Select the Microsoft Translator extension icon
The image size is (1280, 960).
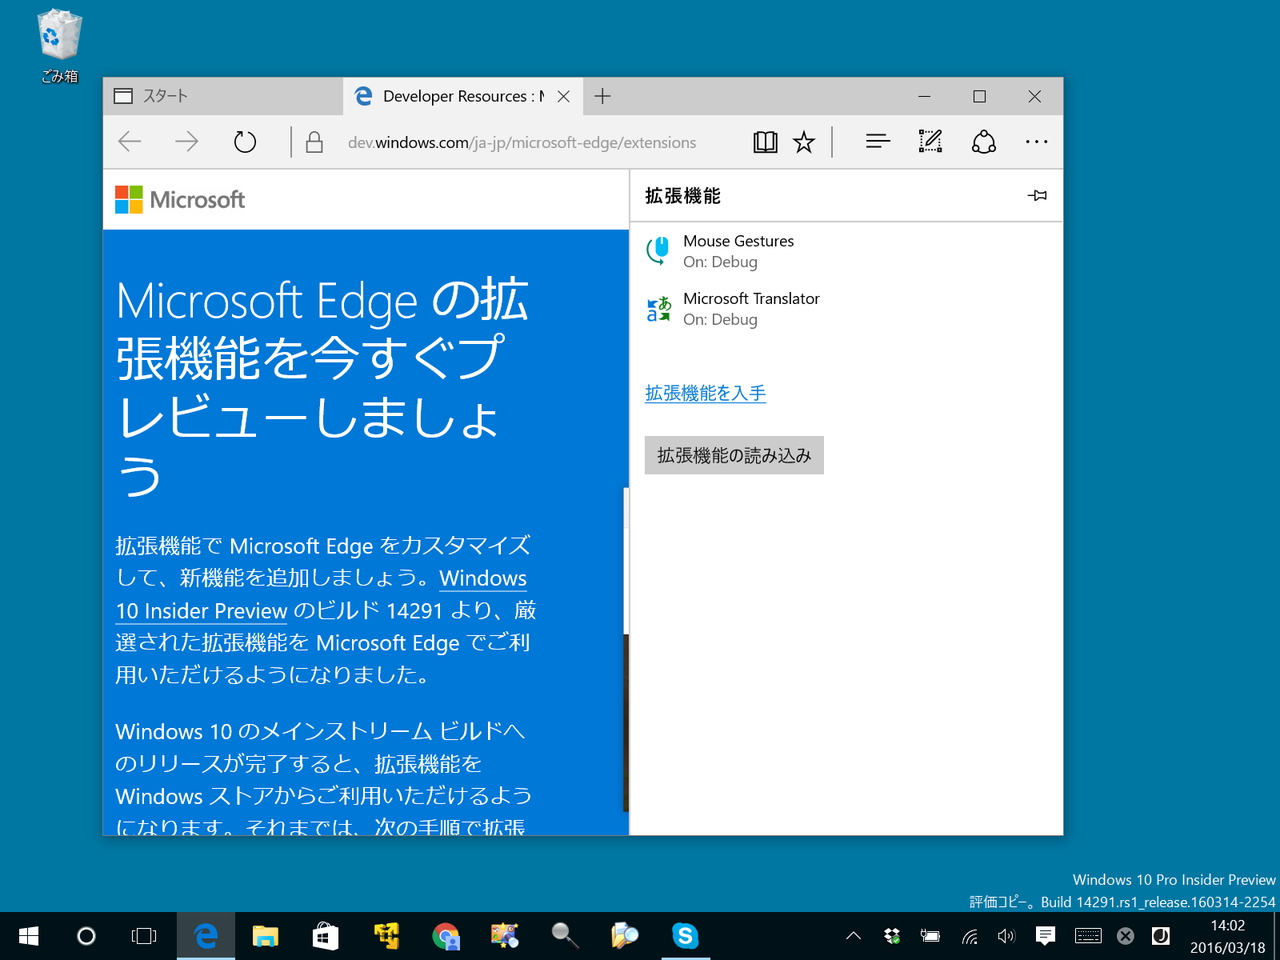point(658,308)
